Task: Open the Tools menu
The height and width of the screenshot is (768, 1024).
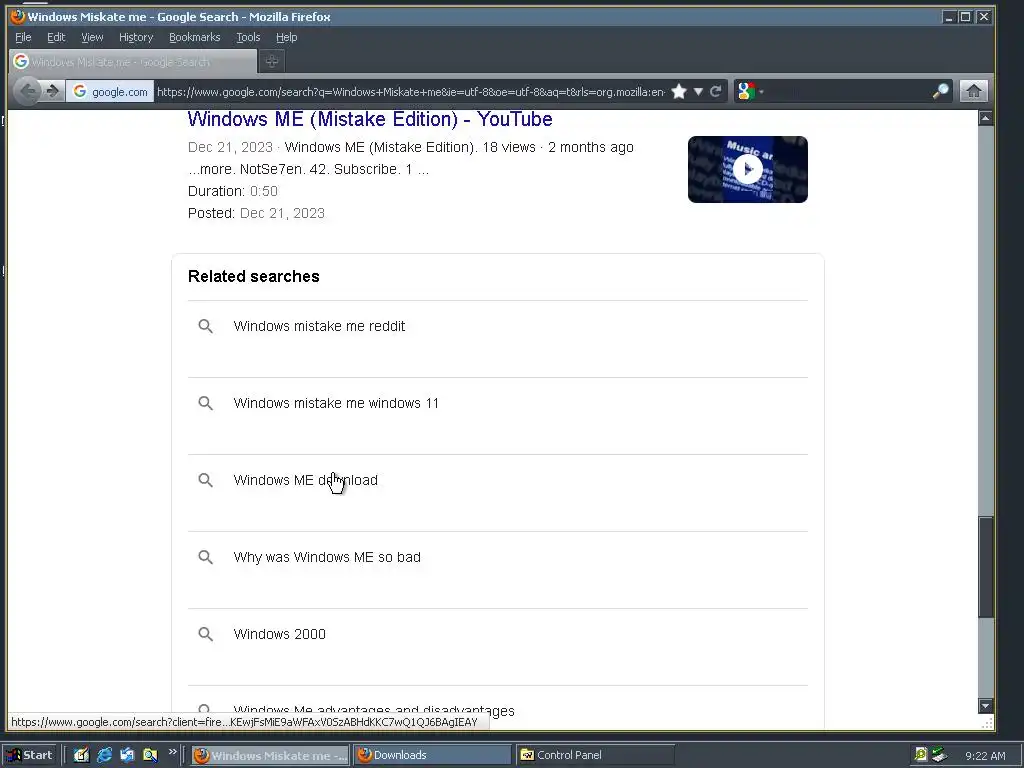Action: (248, 37)
